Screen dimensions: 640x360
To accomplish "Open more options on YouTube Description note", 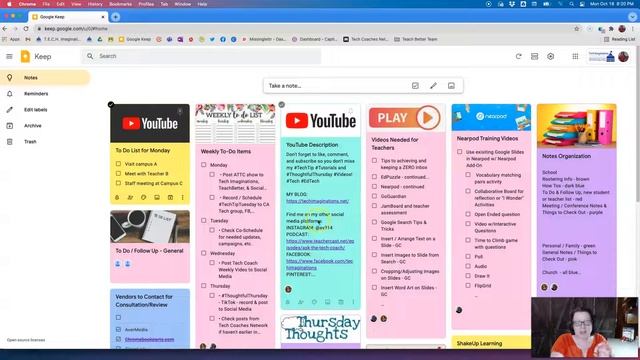I will coord(353,302).
